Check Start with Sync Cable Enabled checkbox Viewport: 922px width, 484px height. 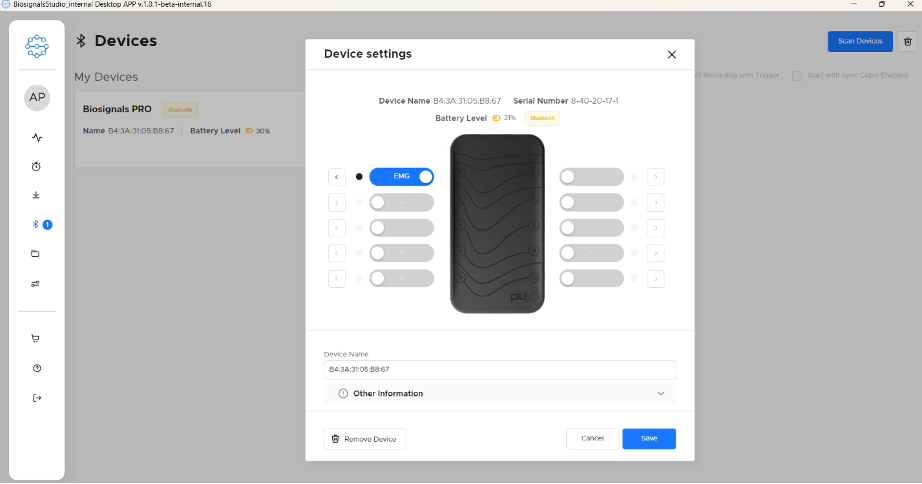[x=797, y=76]
